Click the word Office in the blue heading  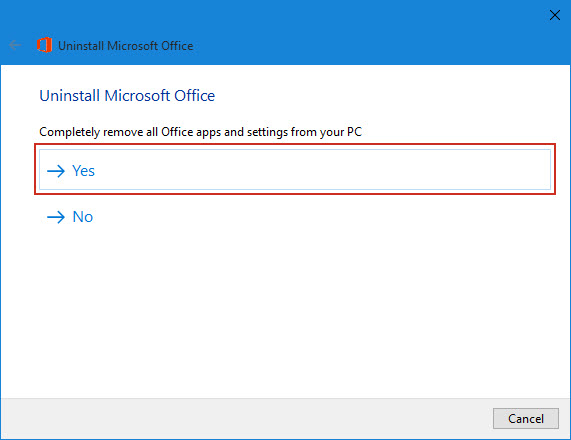pos(194,96)
